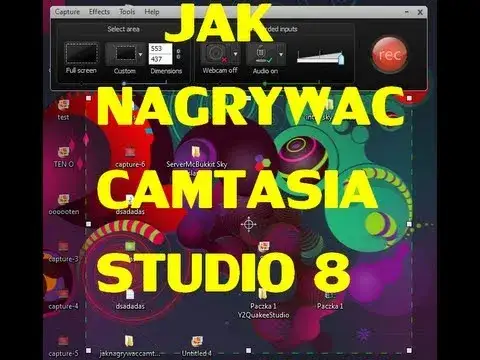This screenshot has width=480, height=360.
Task: Toggle the Audio on button
Action: (262, 53)
